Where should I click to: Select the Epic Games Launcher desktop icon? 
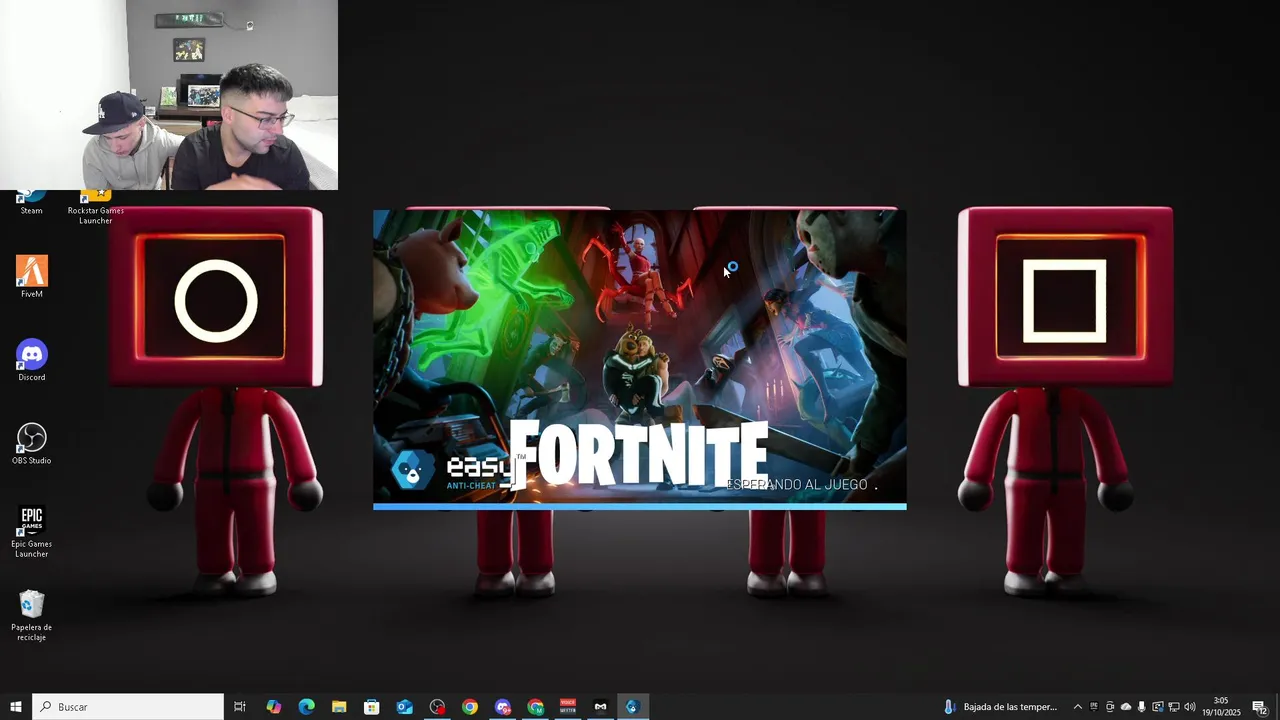tap(31, 532)
